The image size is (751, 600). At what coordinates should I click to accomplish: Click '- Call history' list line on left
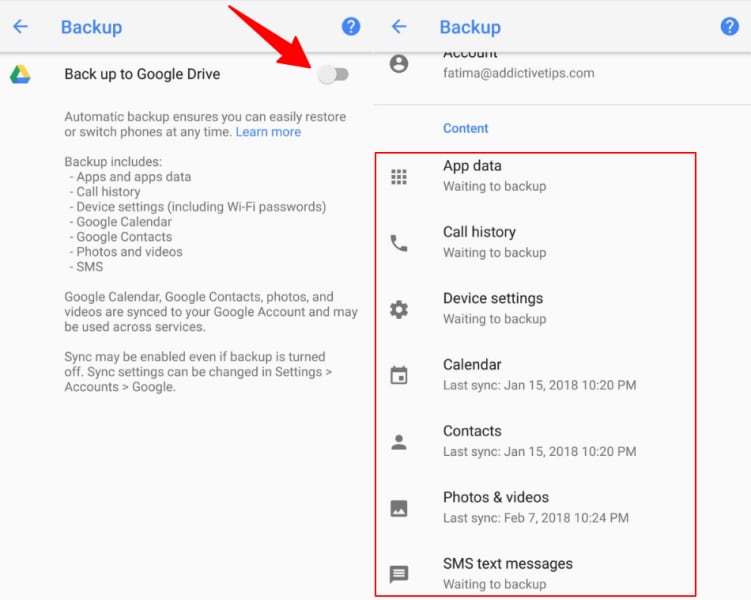coord(105,192)
